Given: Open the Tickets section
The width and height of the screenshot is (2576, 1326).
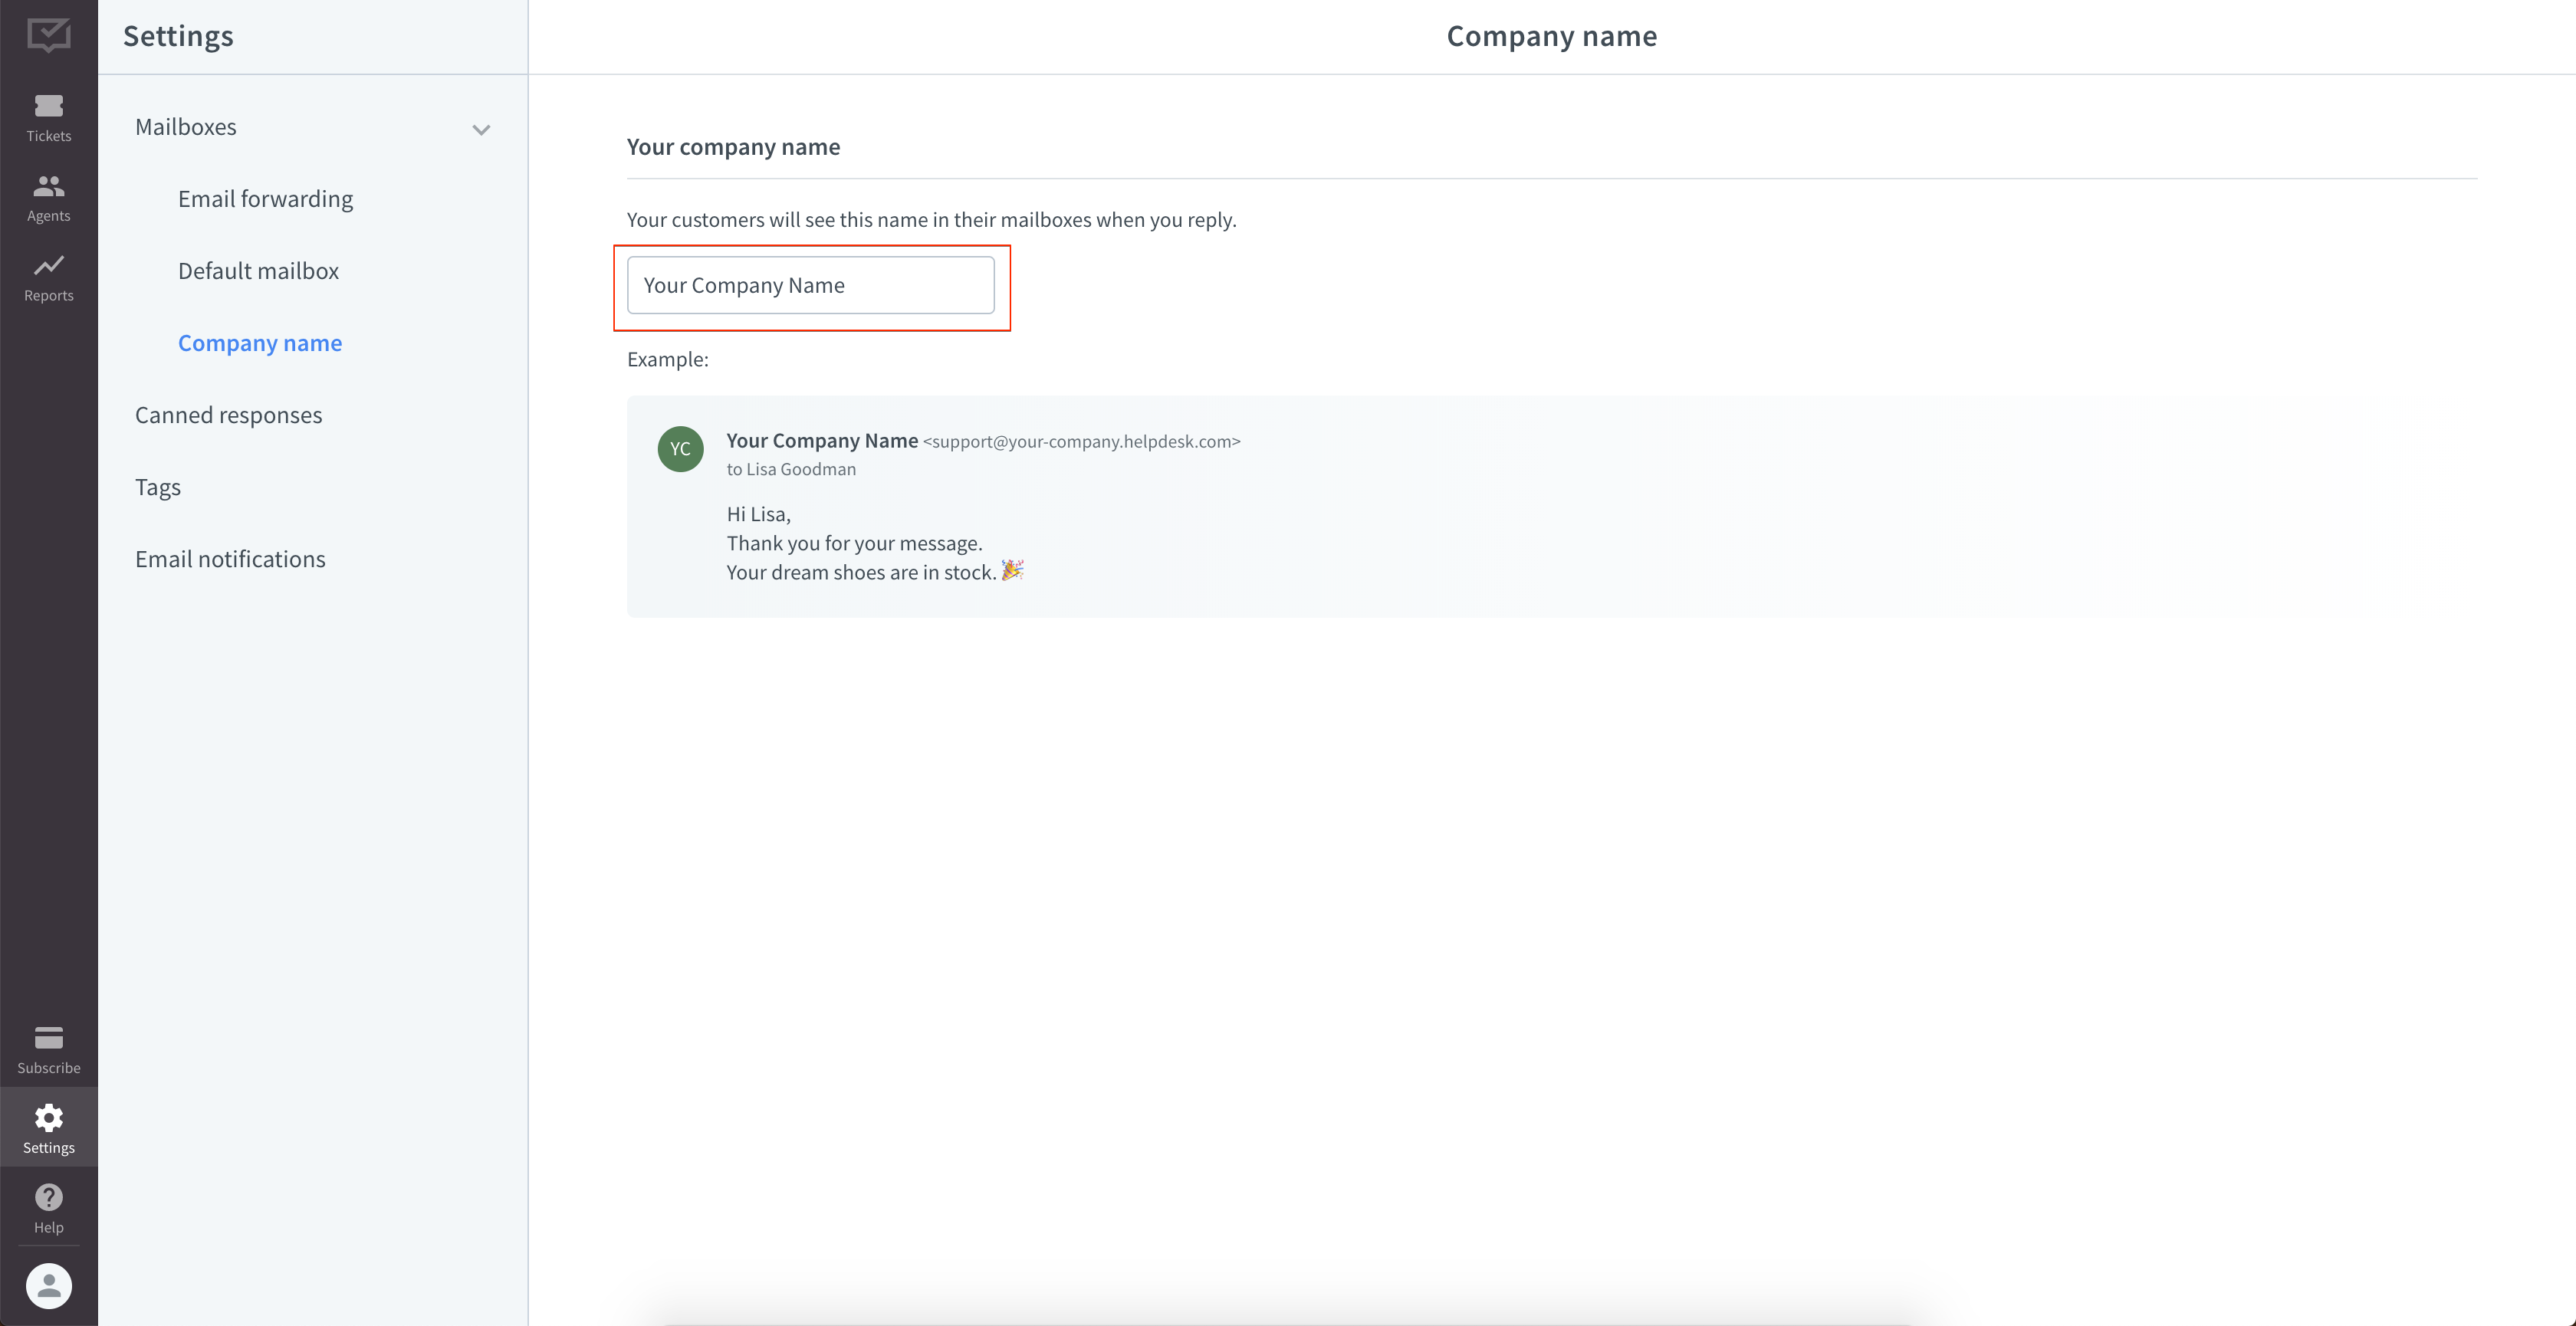Looking at the screenshot, I should [x=48, y=118].
